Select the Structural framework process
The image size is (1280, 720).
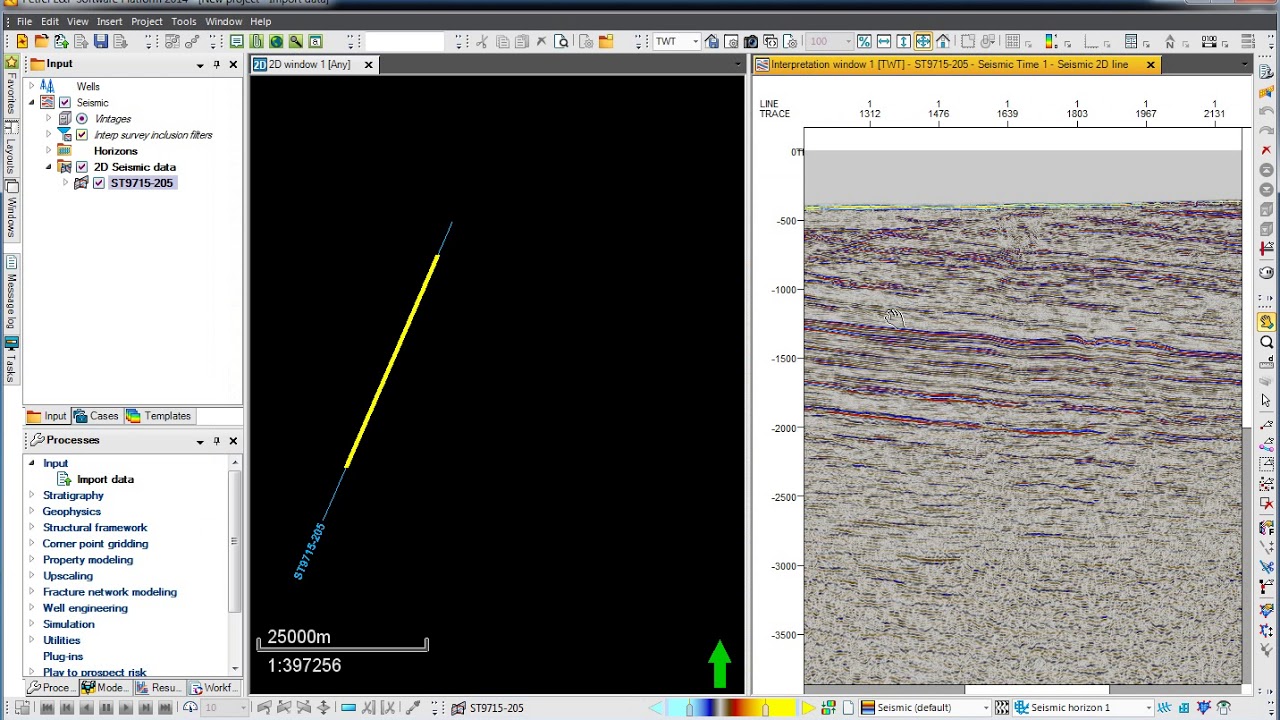(95, 527)
